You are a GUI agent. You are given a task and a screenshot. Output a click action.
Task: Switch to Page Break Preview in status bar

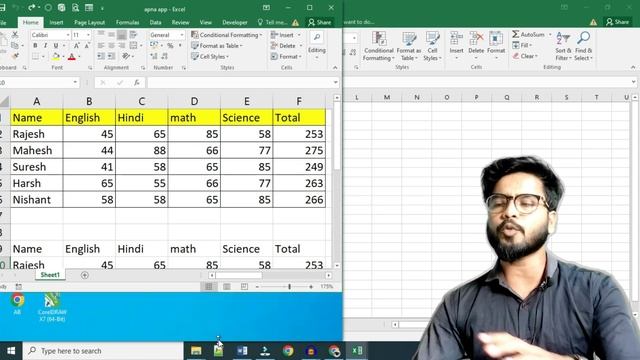click(244, 287)
